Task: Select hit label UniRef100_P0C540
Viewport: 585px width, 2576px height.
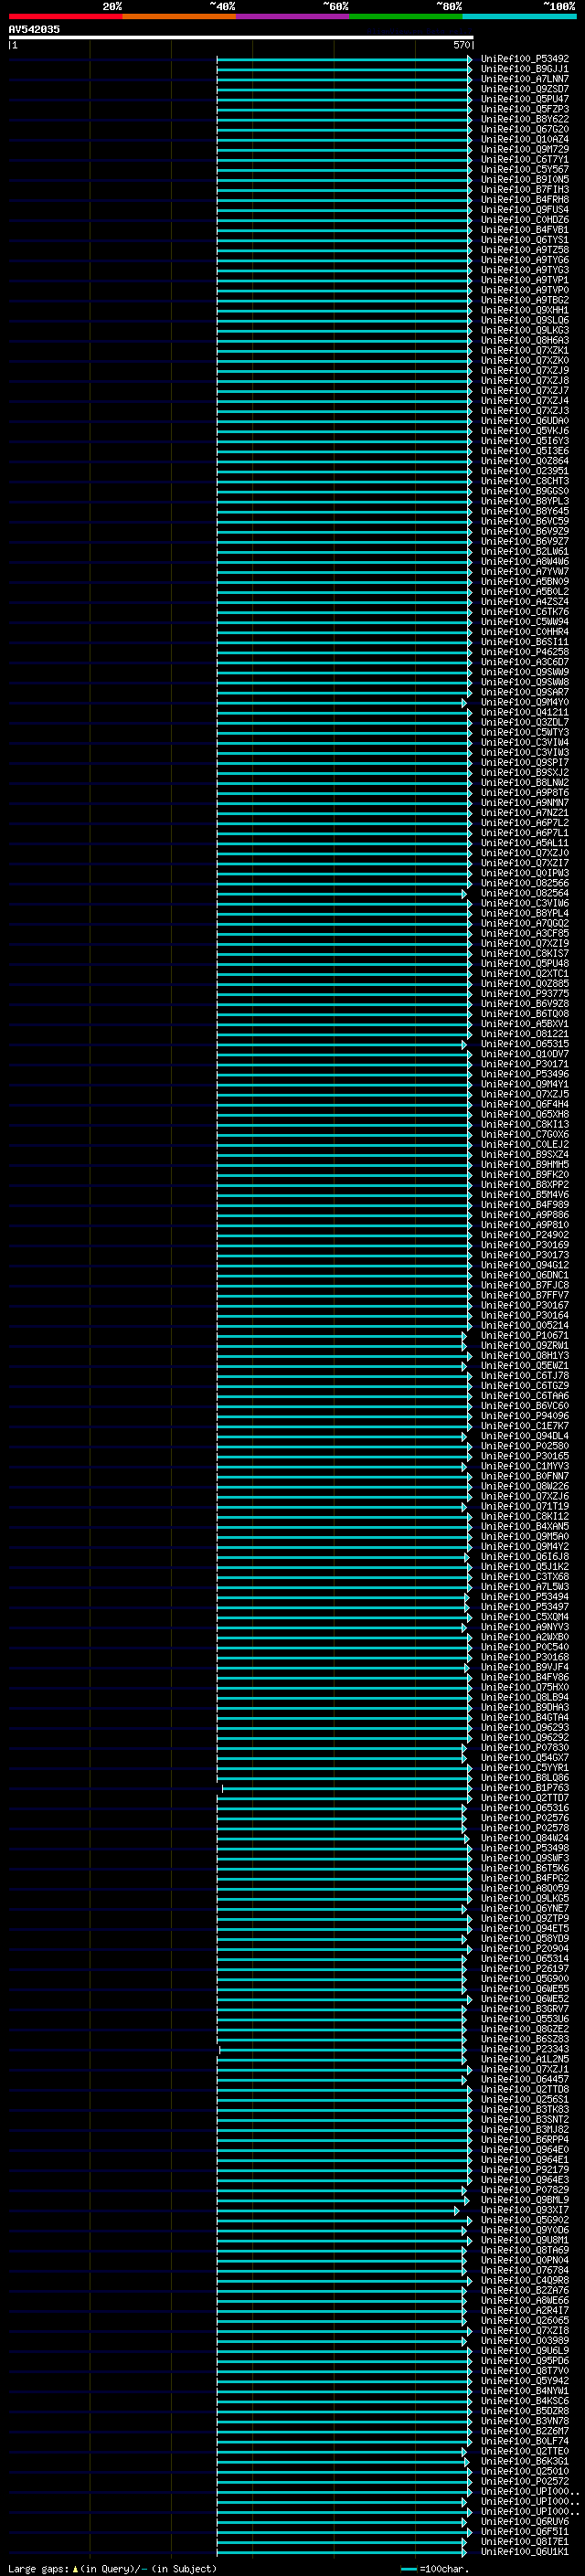Action: [x=525, y=1646]
